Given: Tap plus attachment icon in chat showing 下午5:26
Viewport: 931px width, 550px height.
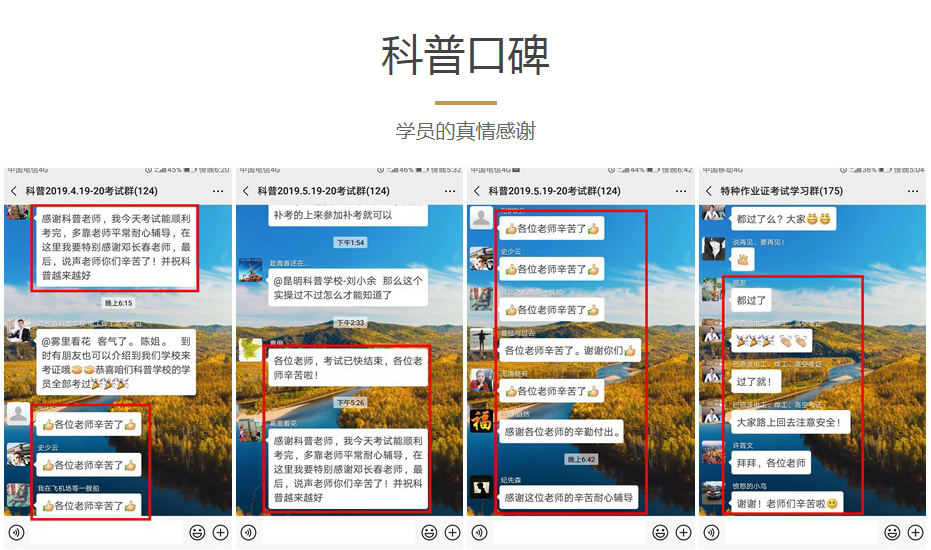Looking at the screenshot, I should coord(452,533).
